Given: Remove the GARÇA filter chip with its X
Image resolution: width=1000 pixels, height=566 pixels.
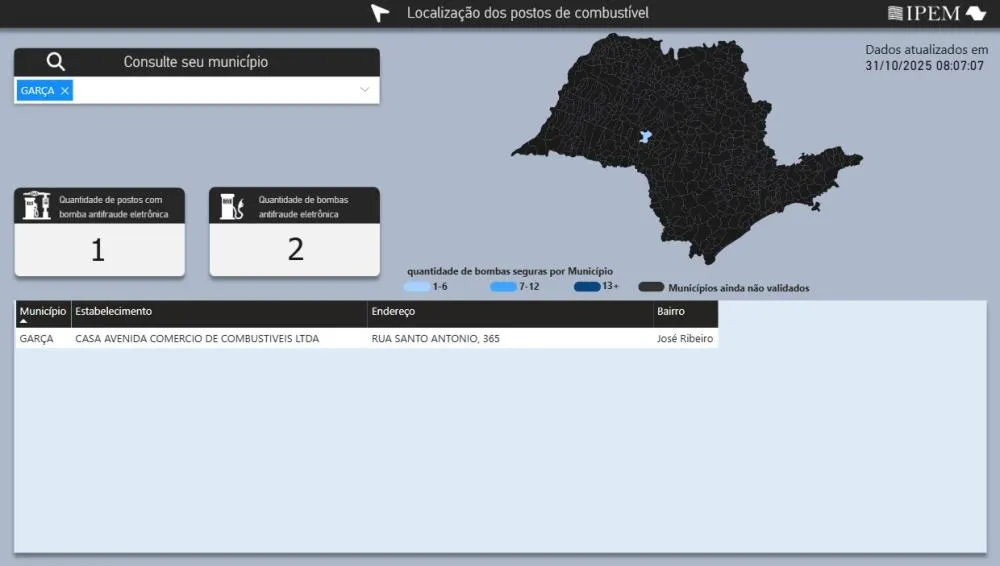Looking at the screenshot, I should tap(65, 91).
